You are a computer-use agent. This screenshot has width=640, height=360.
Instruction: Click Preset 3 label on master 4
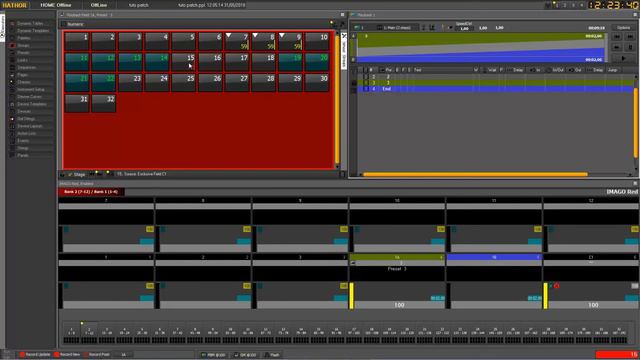tap(397, 269)
